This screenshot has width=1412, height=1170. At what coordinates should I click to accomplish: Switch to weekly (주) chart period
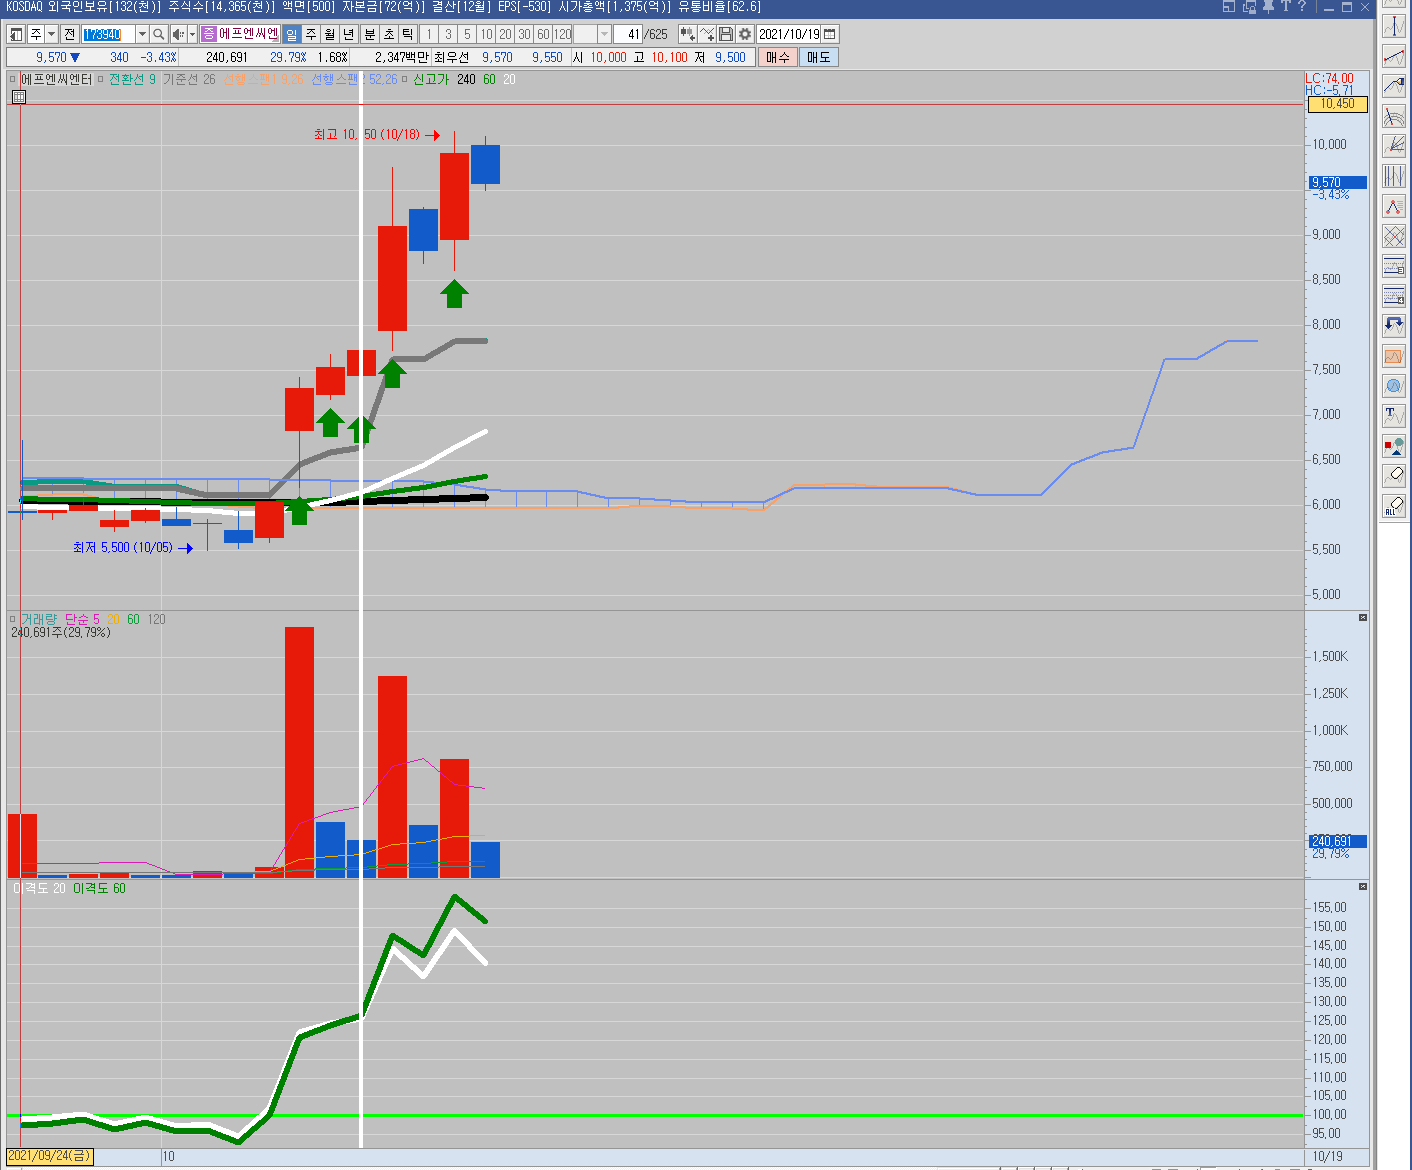click(311, 34)
